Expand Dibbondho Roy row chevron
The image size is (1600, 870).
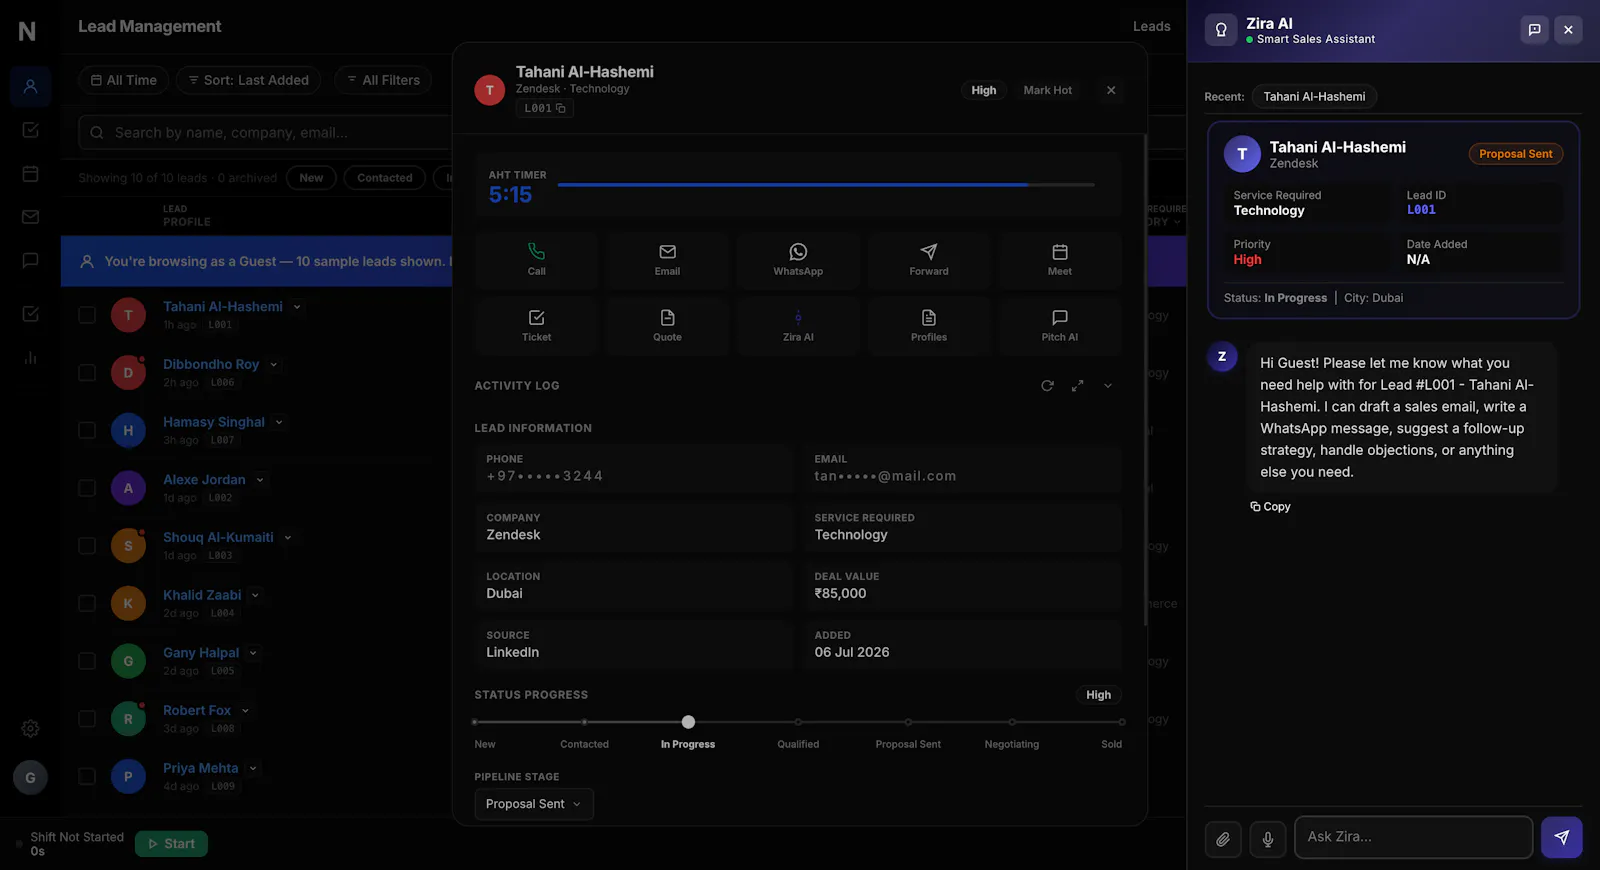pos(273,365)
